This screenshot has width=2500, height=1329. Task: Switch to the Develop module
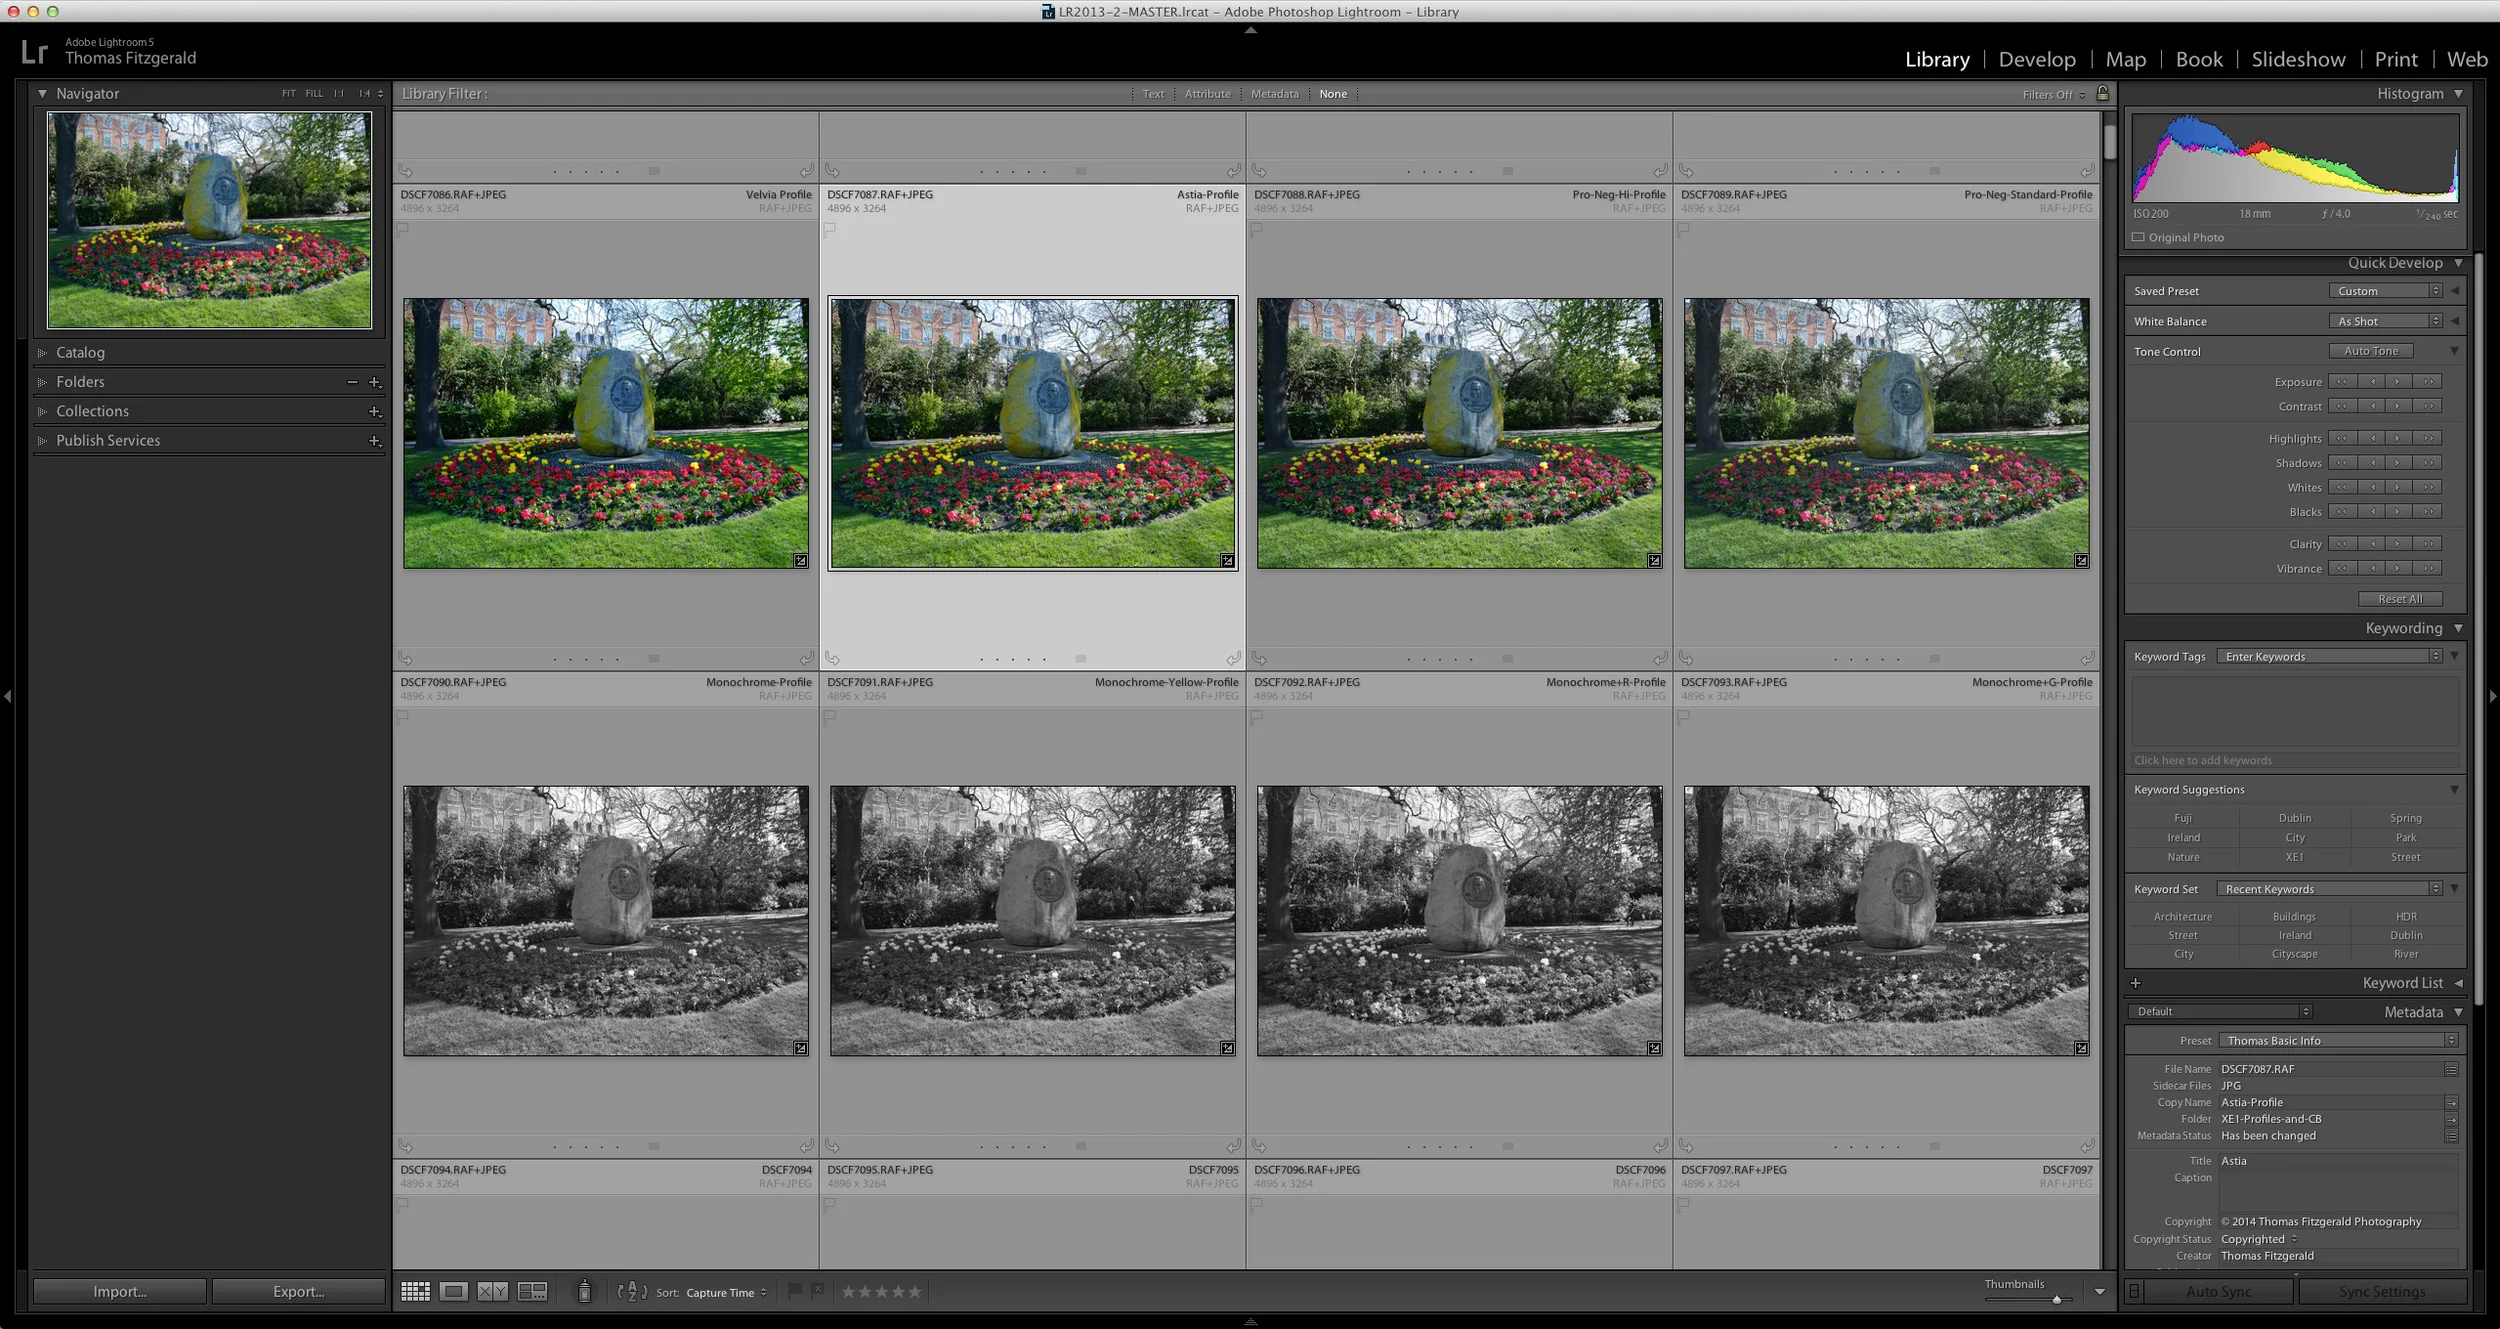point(2037,59)
